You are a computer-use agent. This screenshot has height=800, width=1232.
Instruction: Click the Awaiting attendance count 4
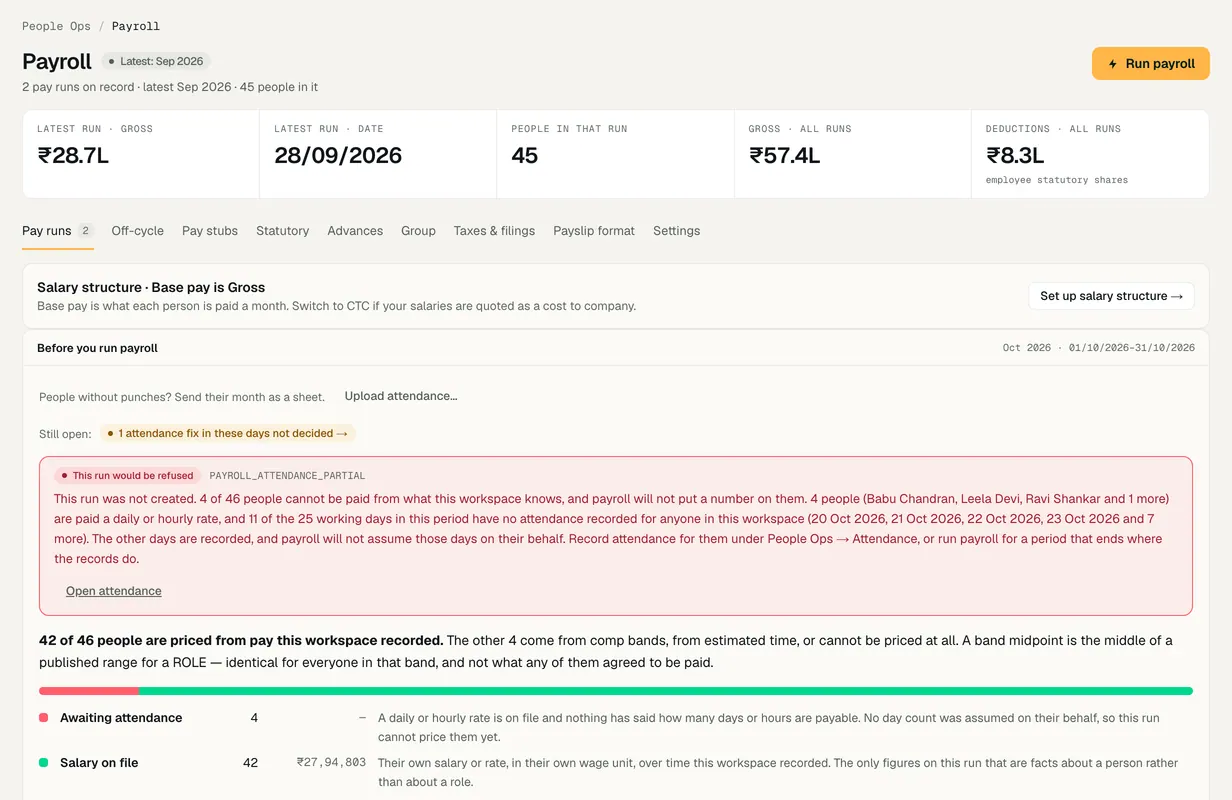coord(254,718)
